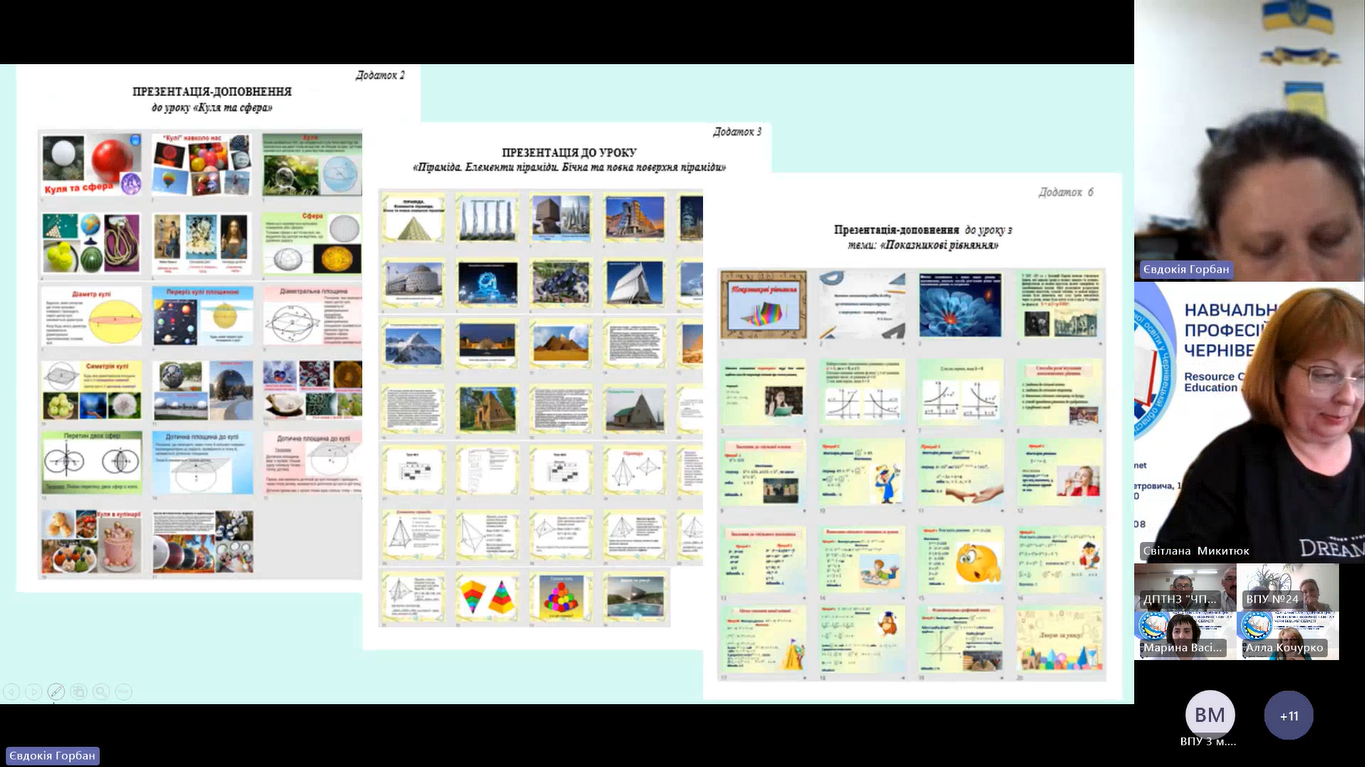Open the slideshow more options icon

click(123, 691)
